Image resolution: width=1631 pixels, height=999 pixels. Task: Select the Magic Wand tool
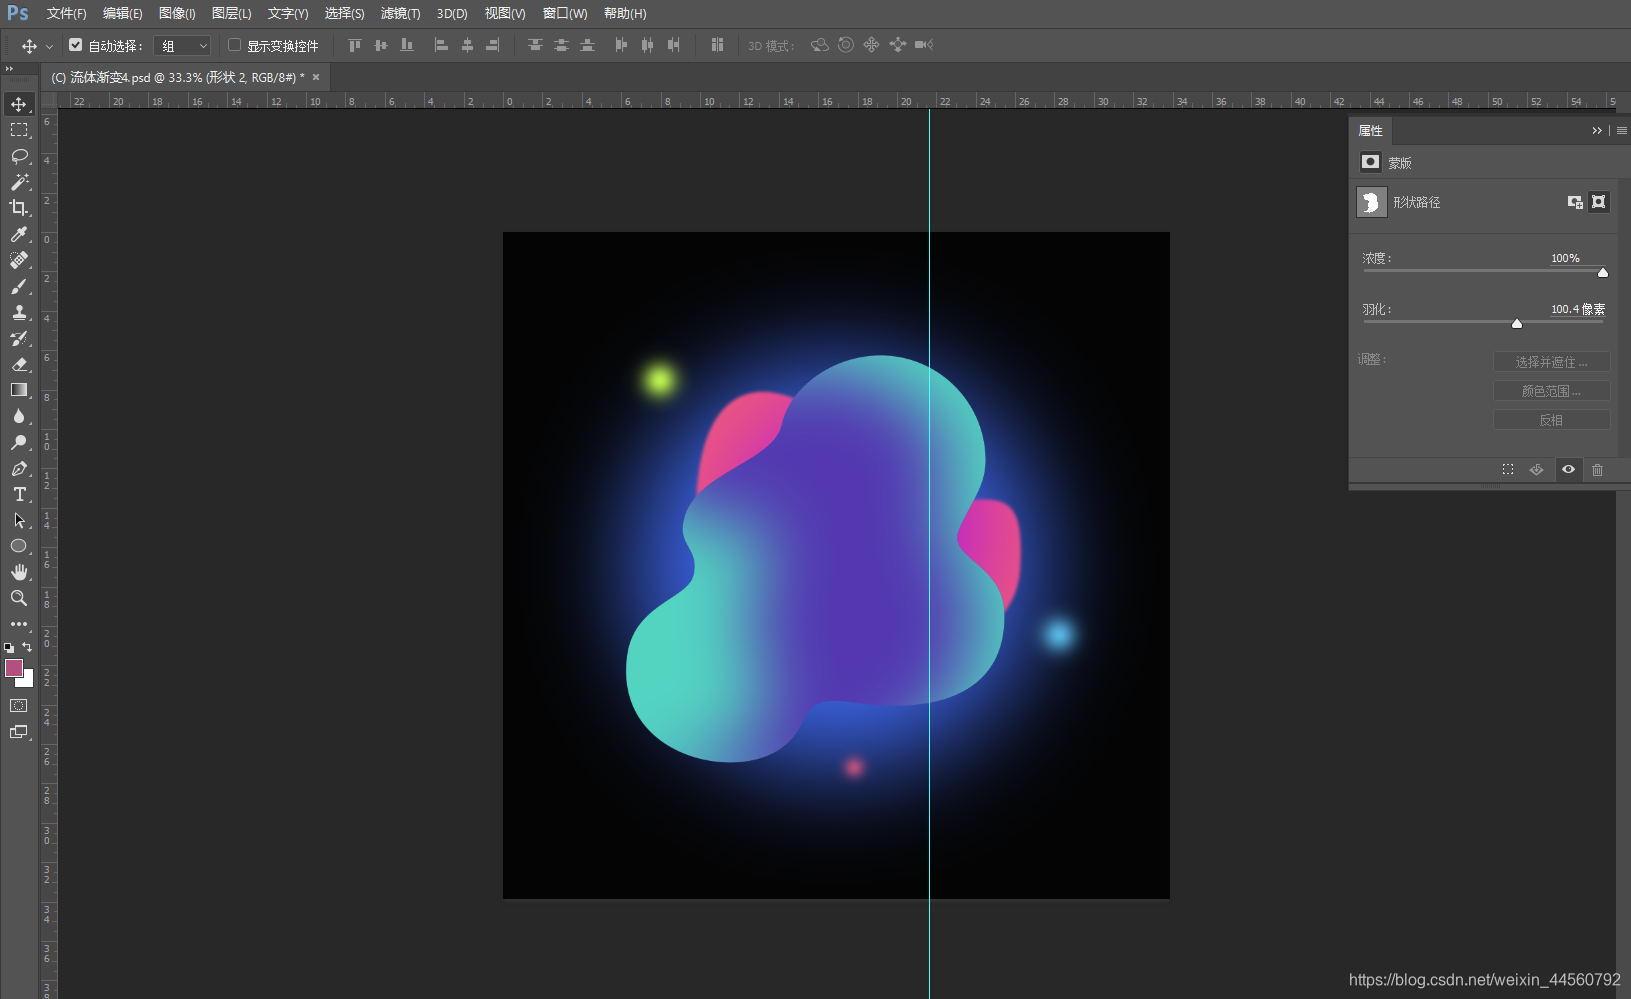(x=19, y=182)
